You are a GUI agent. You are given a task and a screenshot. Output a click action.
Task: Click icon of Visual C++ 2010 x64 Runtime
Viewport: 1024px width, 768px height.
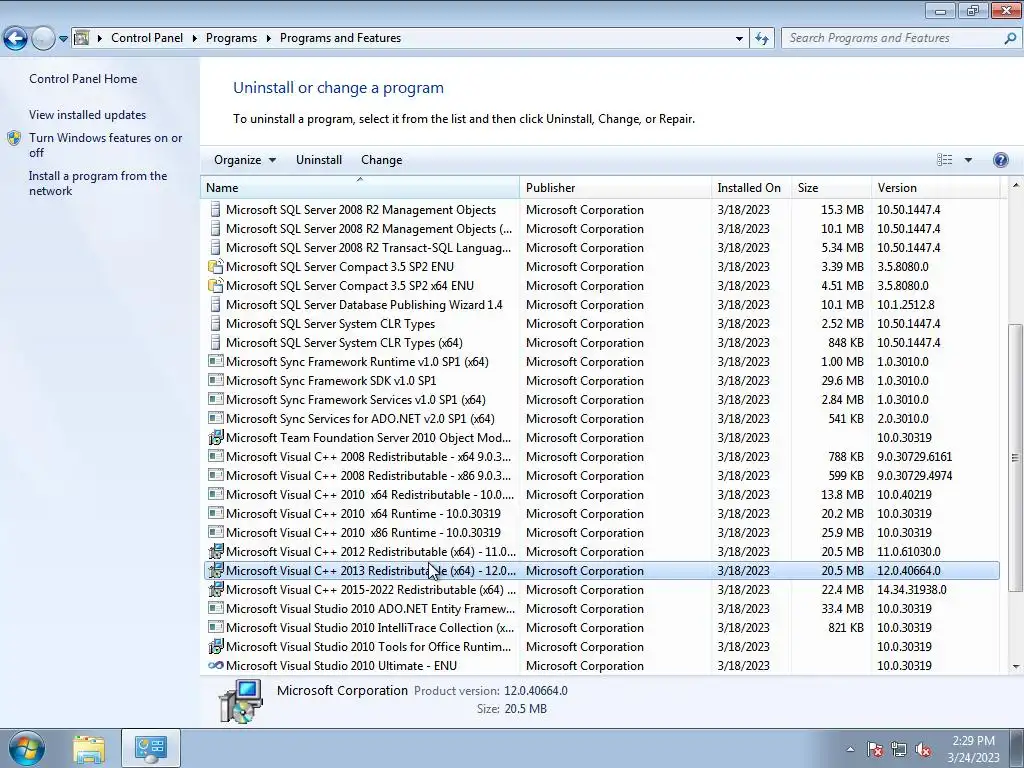tap(216, 513)
